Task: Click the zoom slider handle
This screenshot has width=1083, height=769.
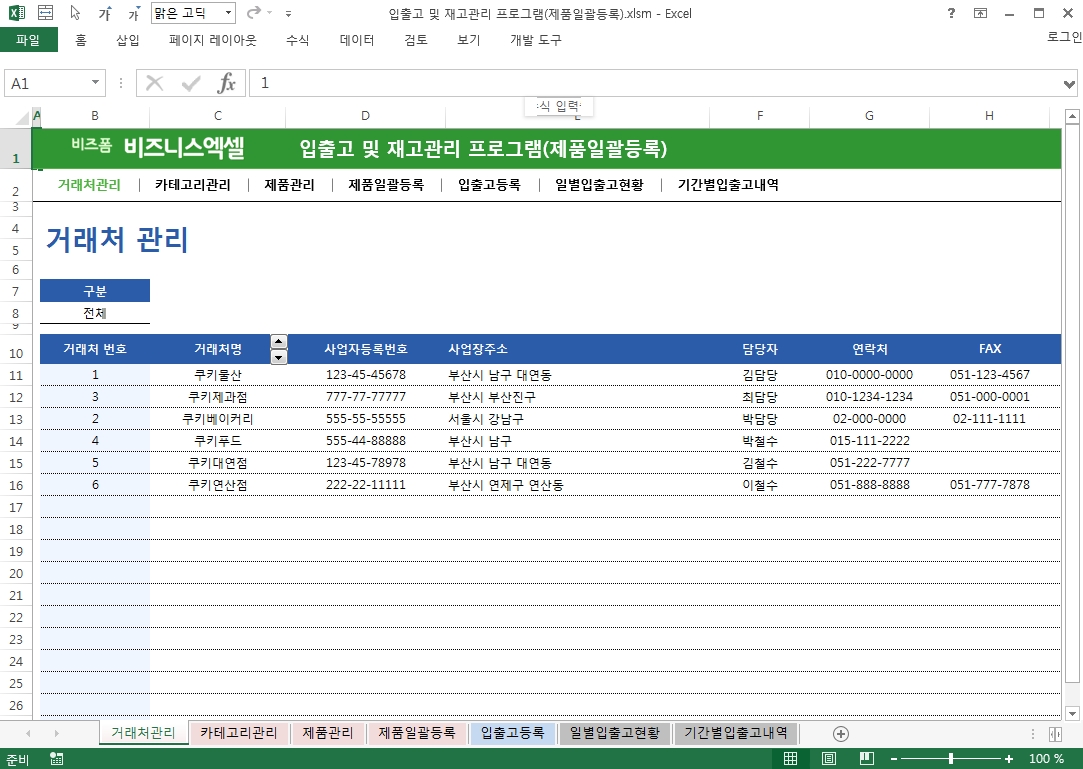Action: click(950, 759)
